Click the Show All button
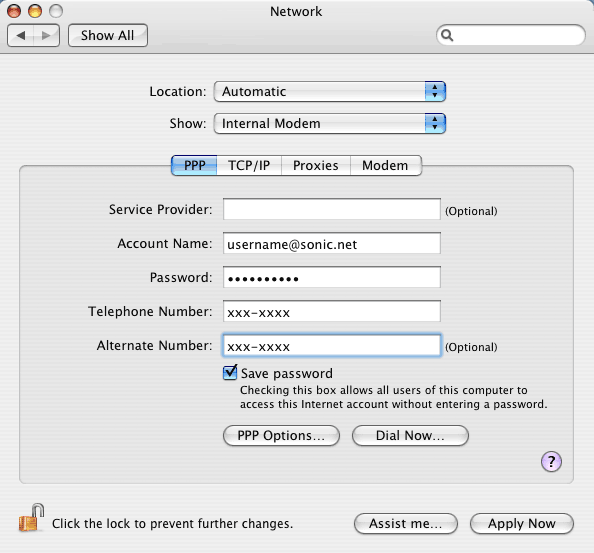Viewport: 594px width, 553px height. (x=108, y=36)
